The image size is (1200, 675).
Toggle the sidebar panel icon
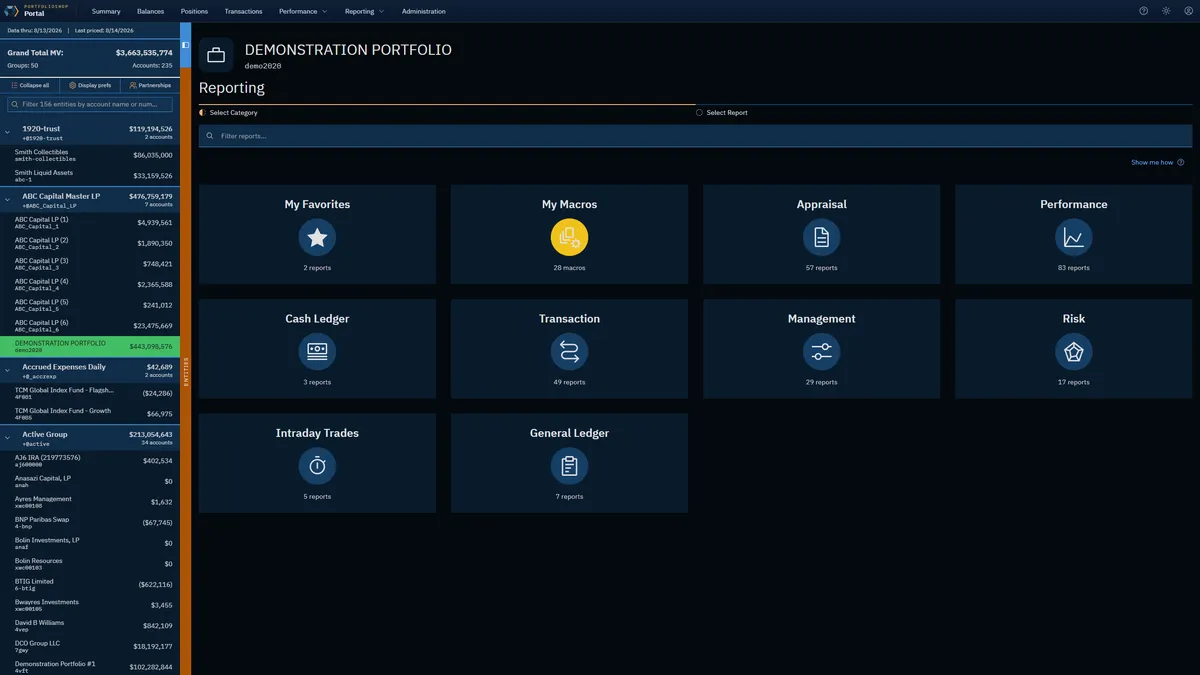pyautogui.click(x=185, y=45)
